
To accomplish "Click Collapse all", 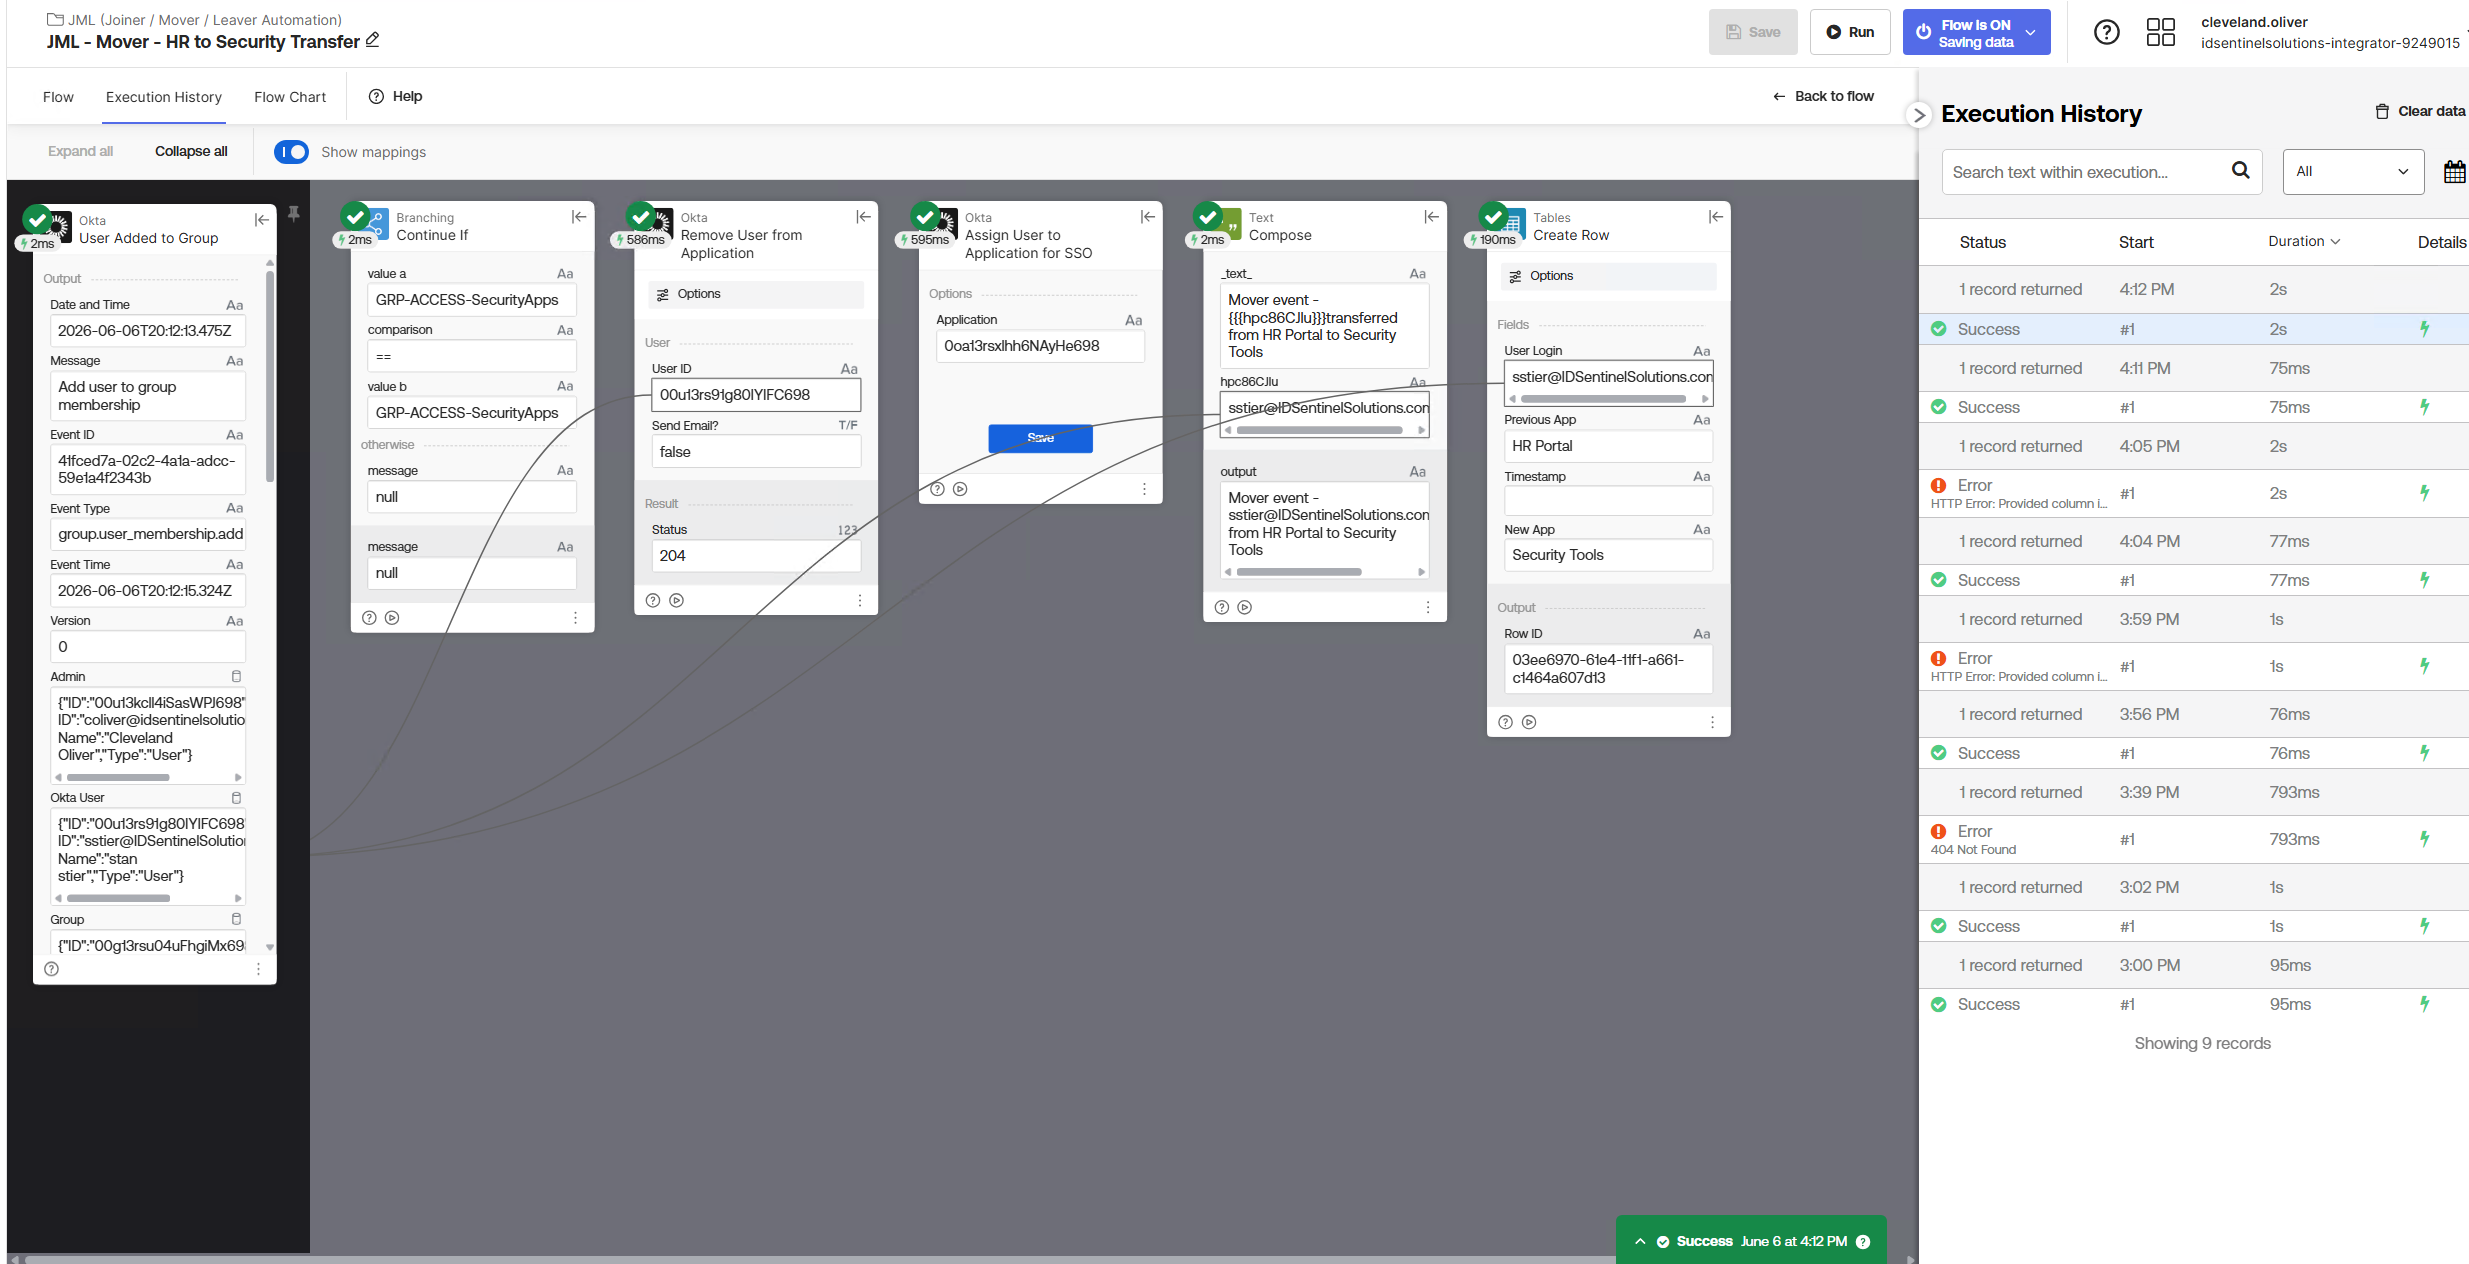I will (x=191, y=152).
